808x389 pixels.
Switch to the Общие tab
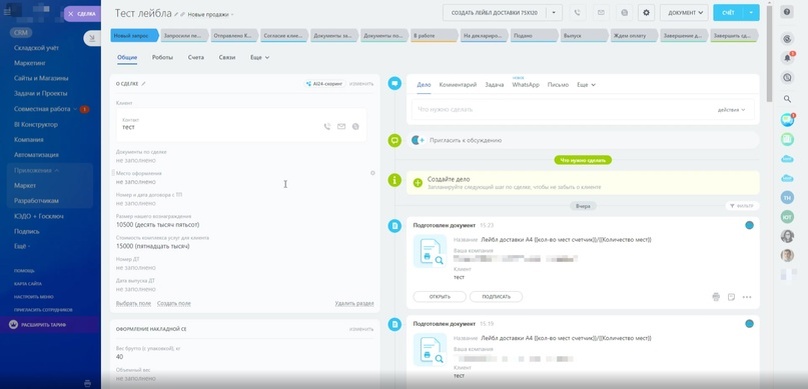coord(127,57)
